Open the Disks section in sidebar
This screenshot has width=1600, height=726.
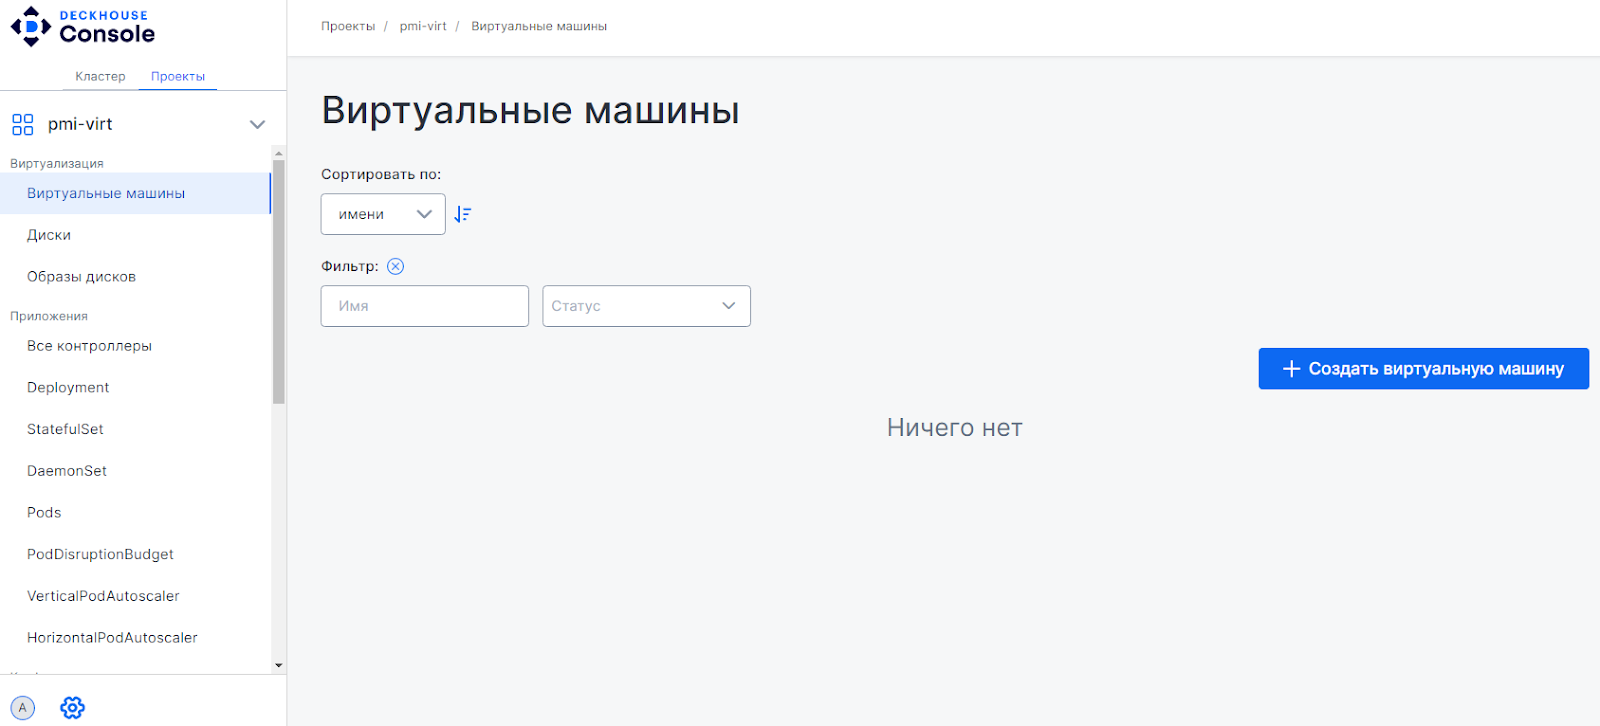pyautogui.click(x=49, y=235)
